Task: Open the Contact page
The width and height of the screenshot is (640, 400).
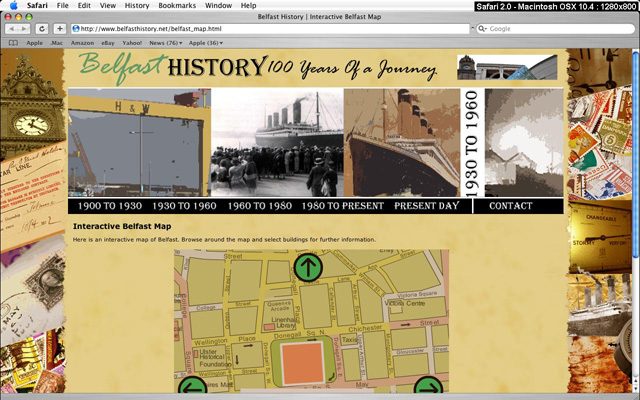Action: (x=511, y=206)
